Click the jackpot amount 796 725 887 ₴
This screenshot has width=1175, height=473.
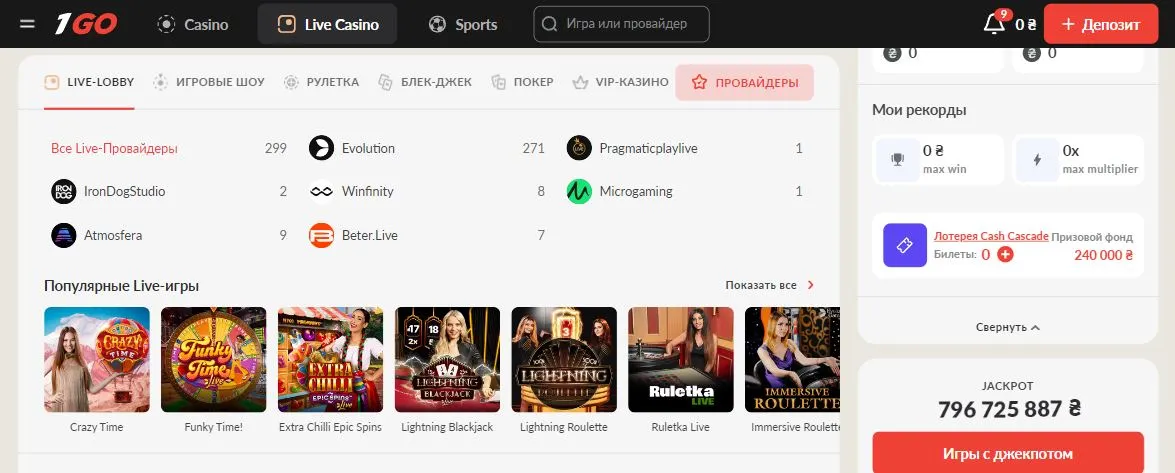[1009, 409]
